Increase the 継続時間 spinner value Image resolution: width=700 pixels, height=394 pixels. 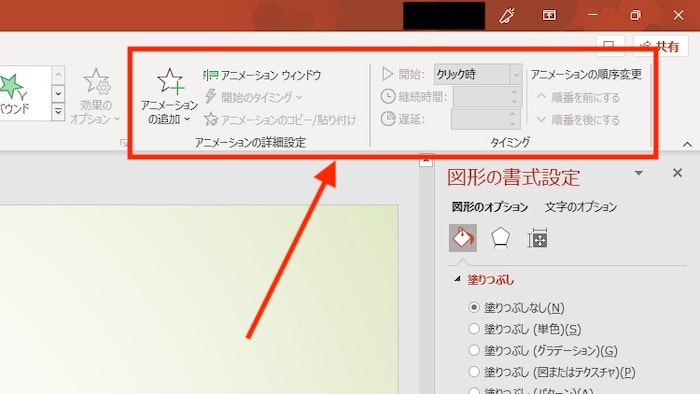[514, 91]
